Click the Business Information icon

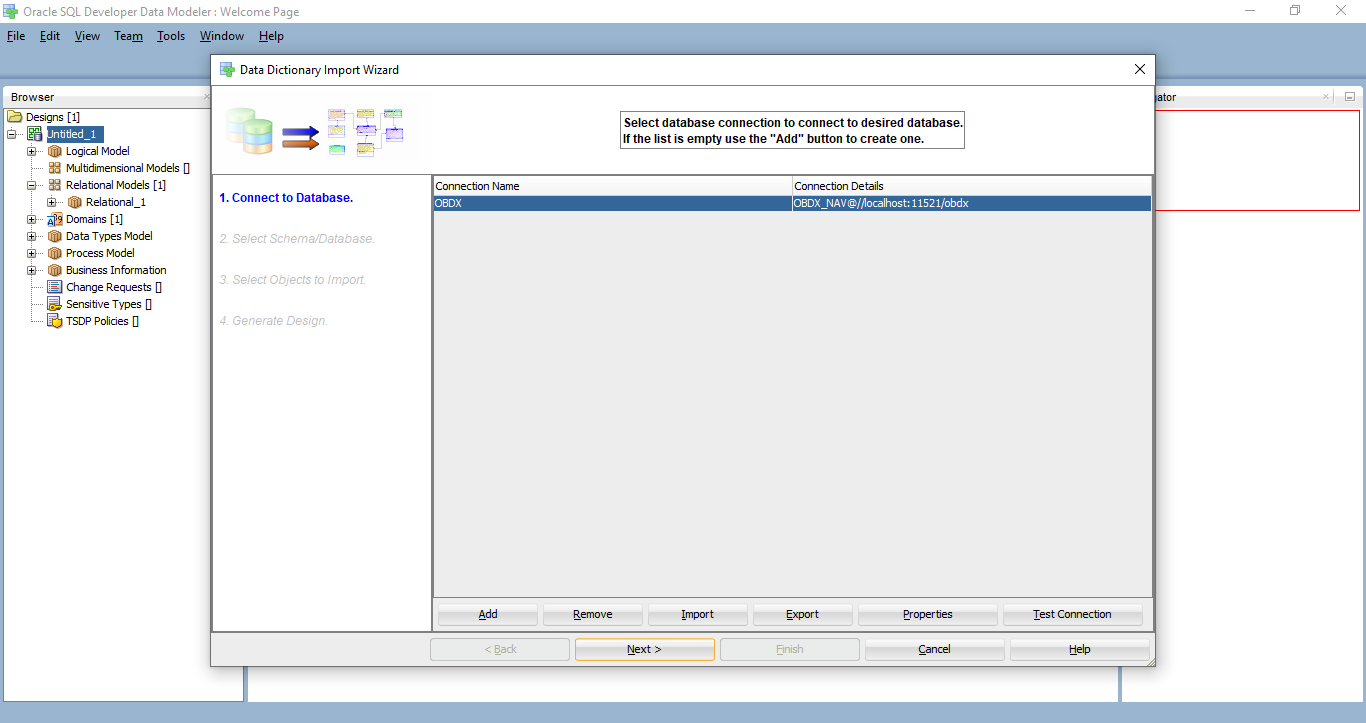point(55,270)
